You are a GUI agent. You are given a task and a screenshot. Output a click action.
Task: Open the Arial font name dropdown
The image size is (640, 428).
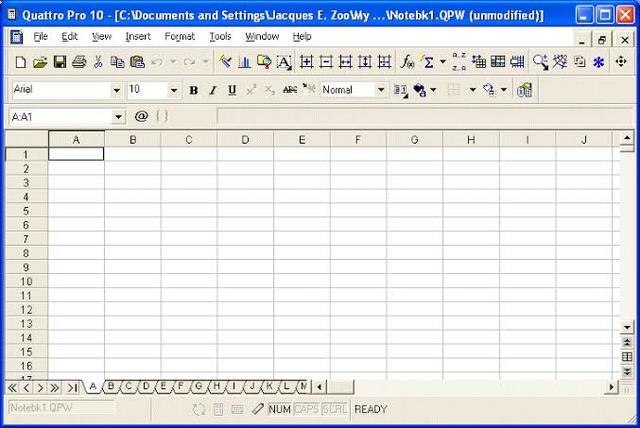pyautogui.click(x=116, y=90)
